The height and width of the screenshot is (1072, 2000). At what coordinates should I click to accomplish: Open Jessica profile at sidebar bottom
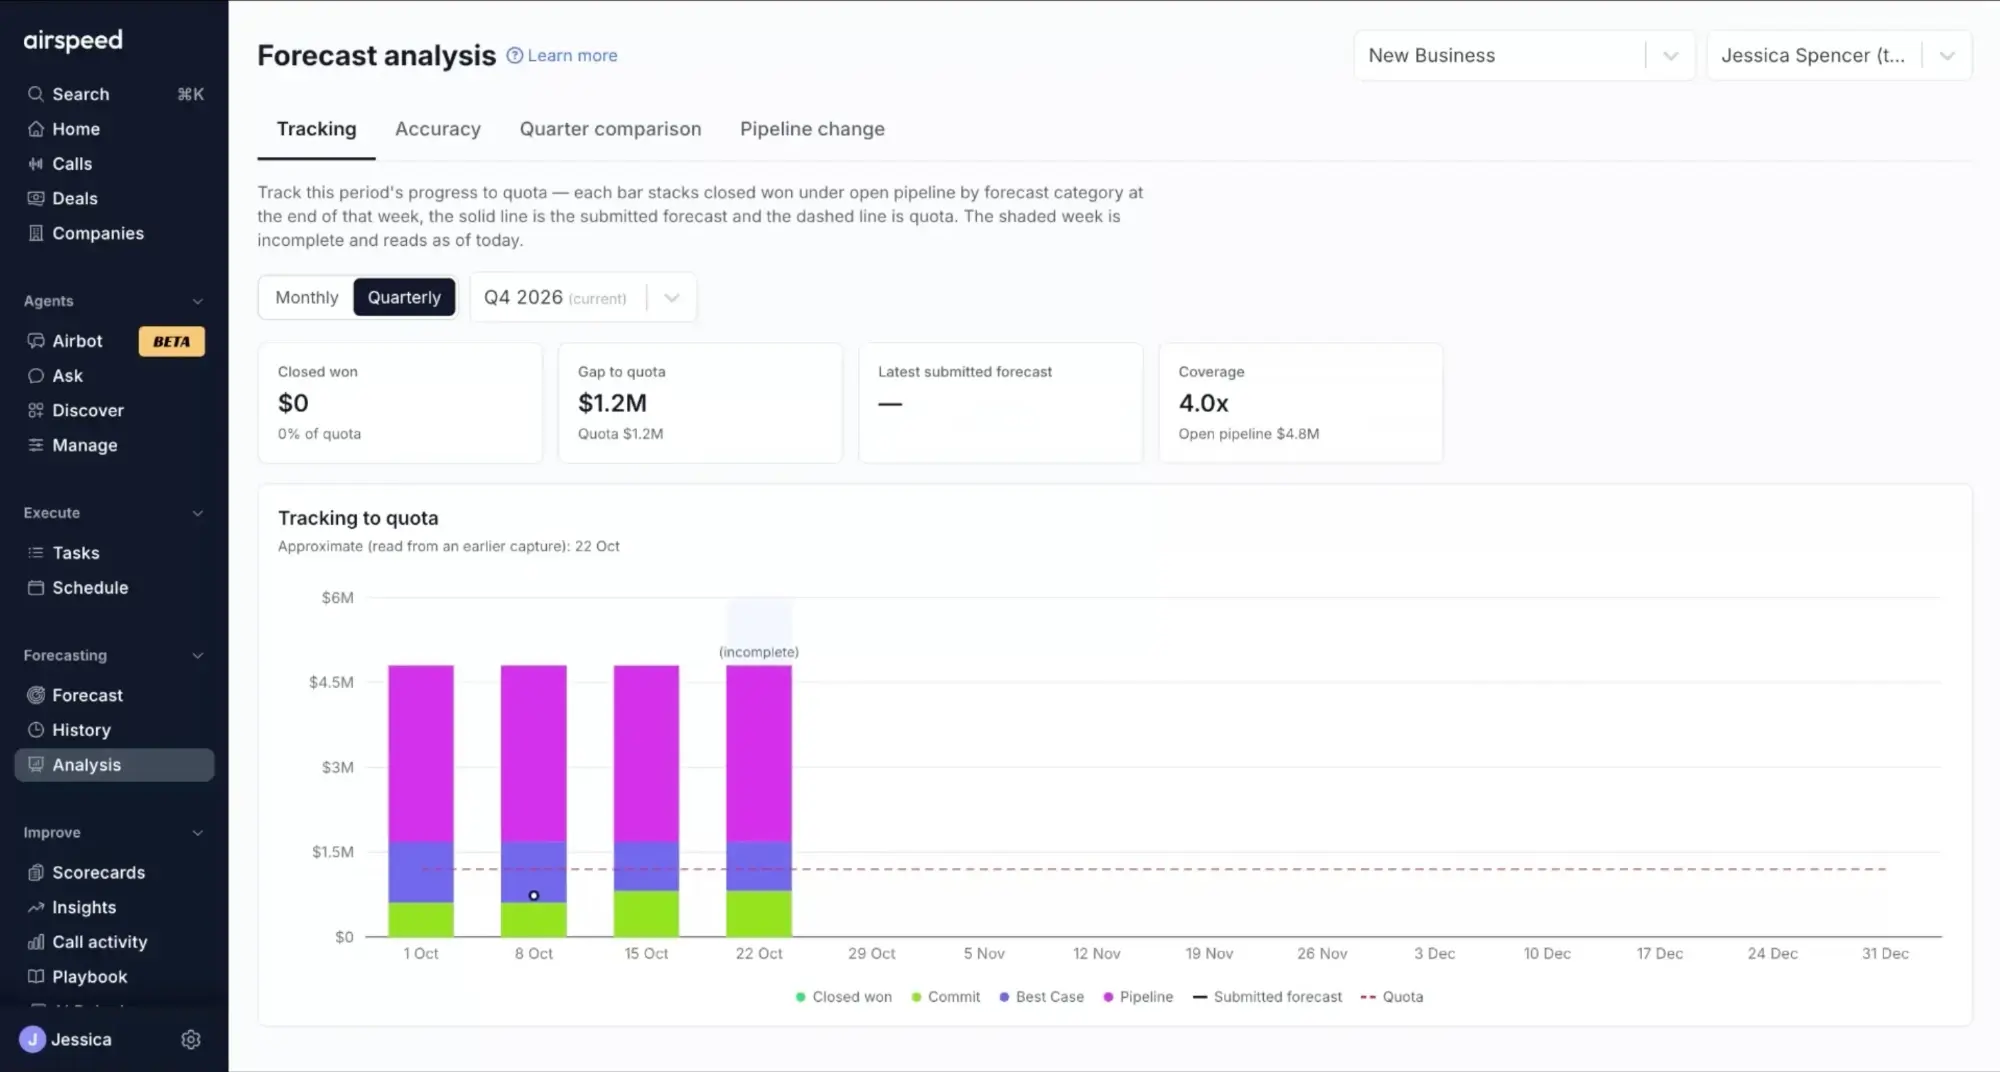pos(66,1040)
